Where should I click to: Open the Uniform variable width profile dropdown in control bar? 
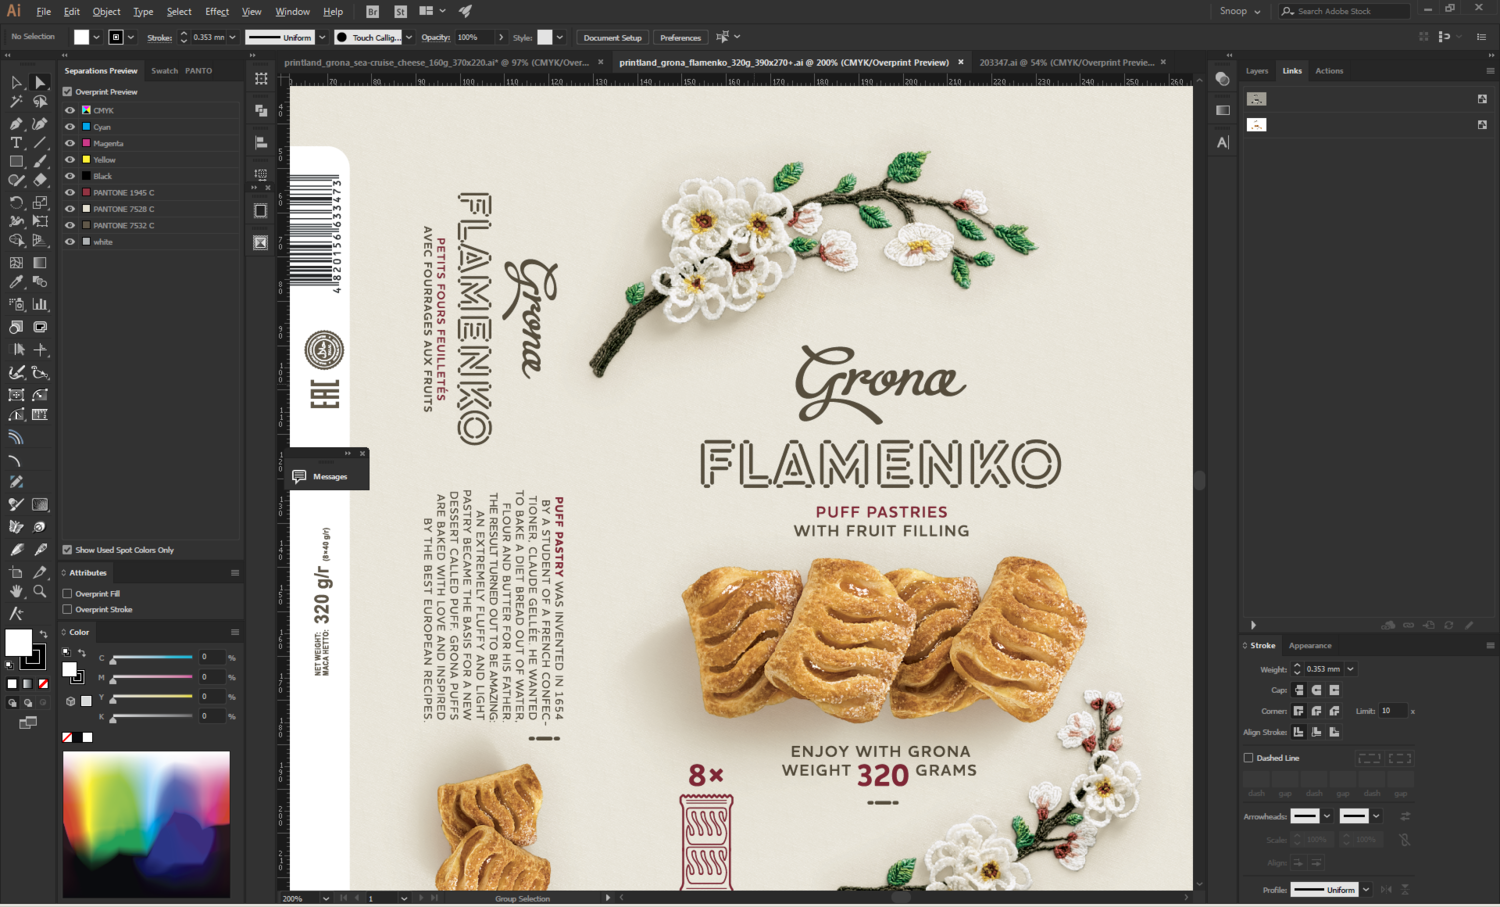[x=322, y=37]
